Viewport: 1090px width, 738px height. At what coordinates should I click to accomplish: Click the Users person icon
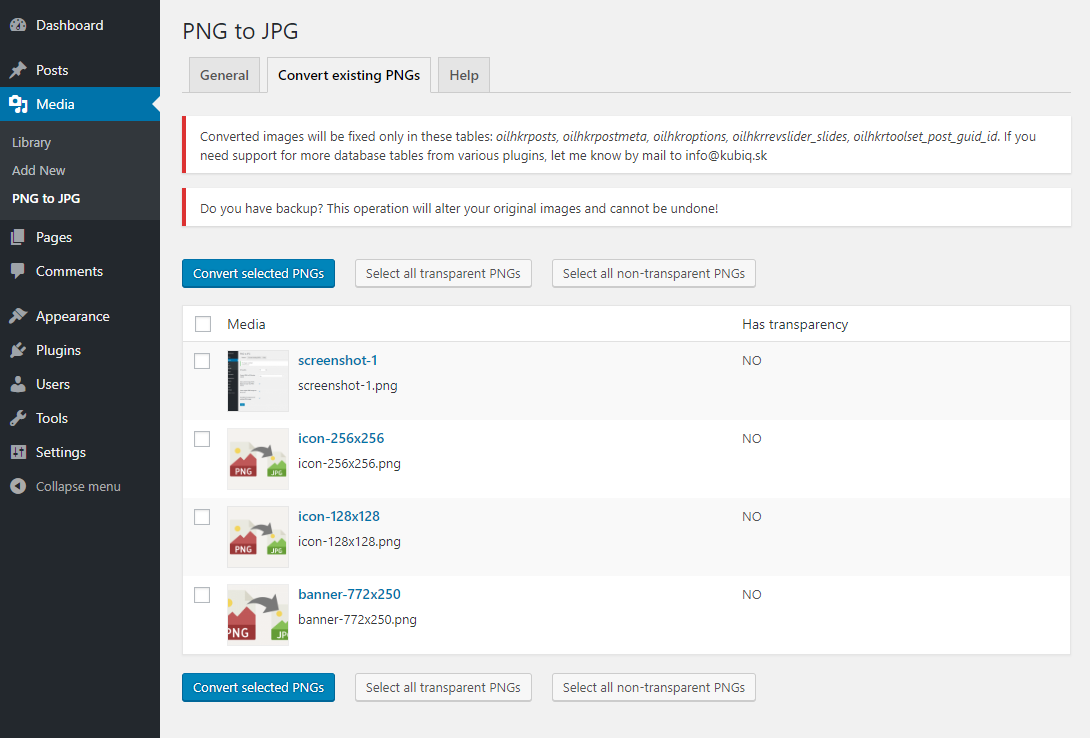(x=18, y=384)
